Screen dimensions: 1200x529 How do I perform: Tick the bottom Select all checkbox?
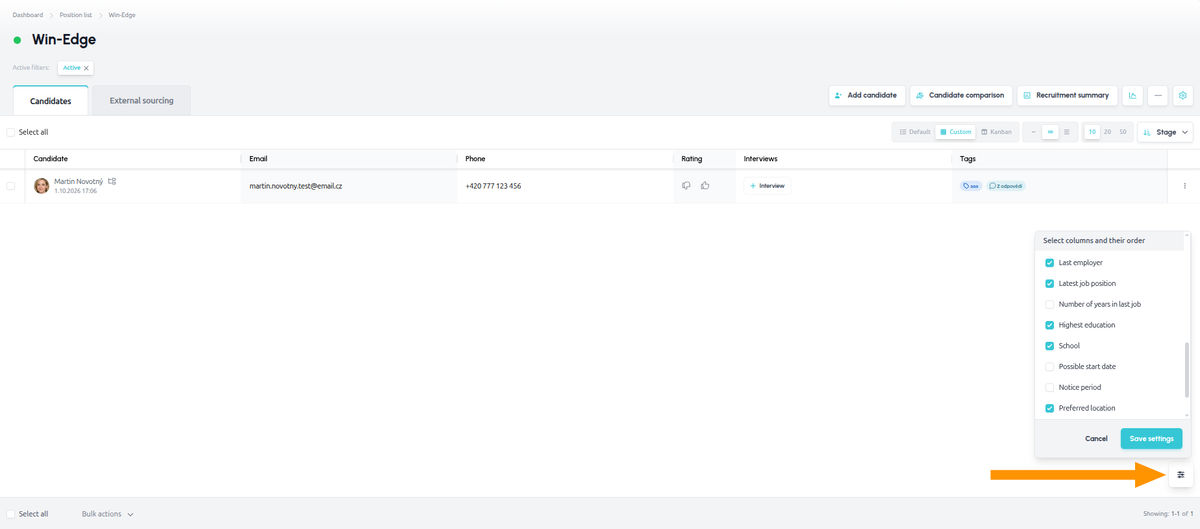click(11, 514)
